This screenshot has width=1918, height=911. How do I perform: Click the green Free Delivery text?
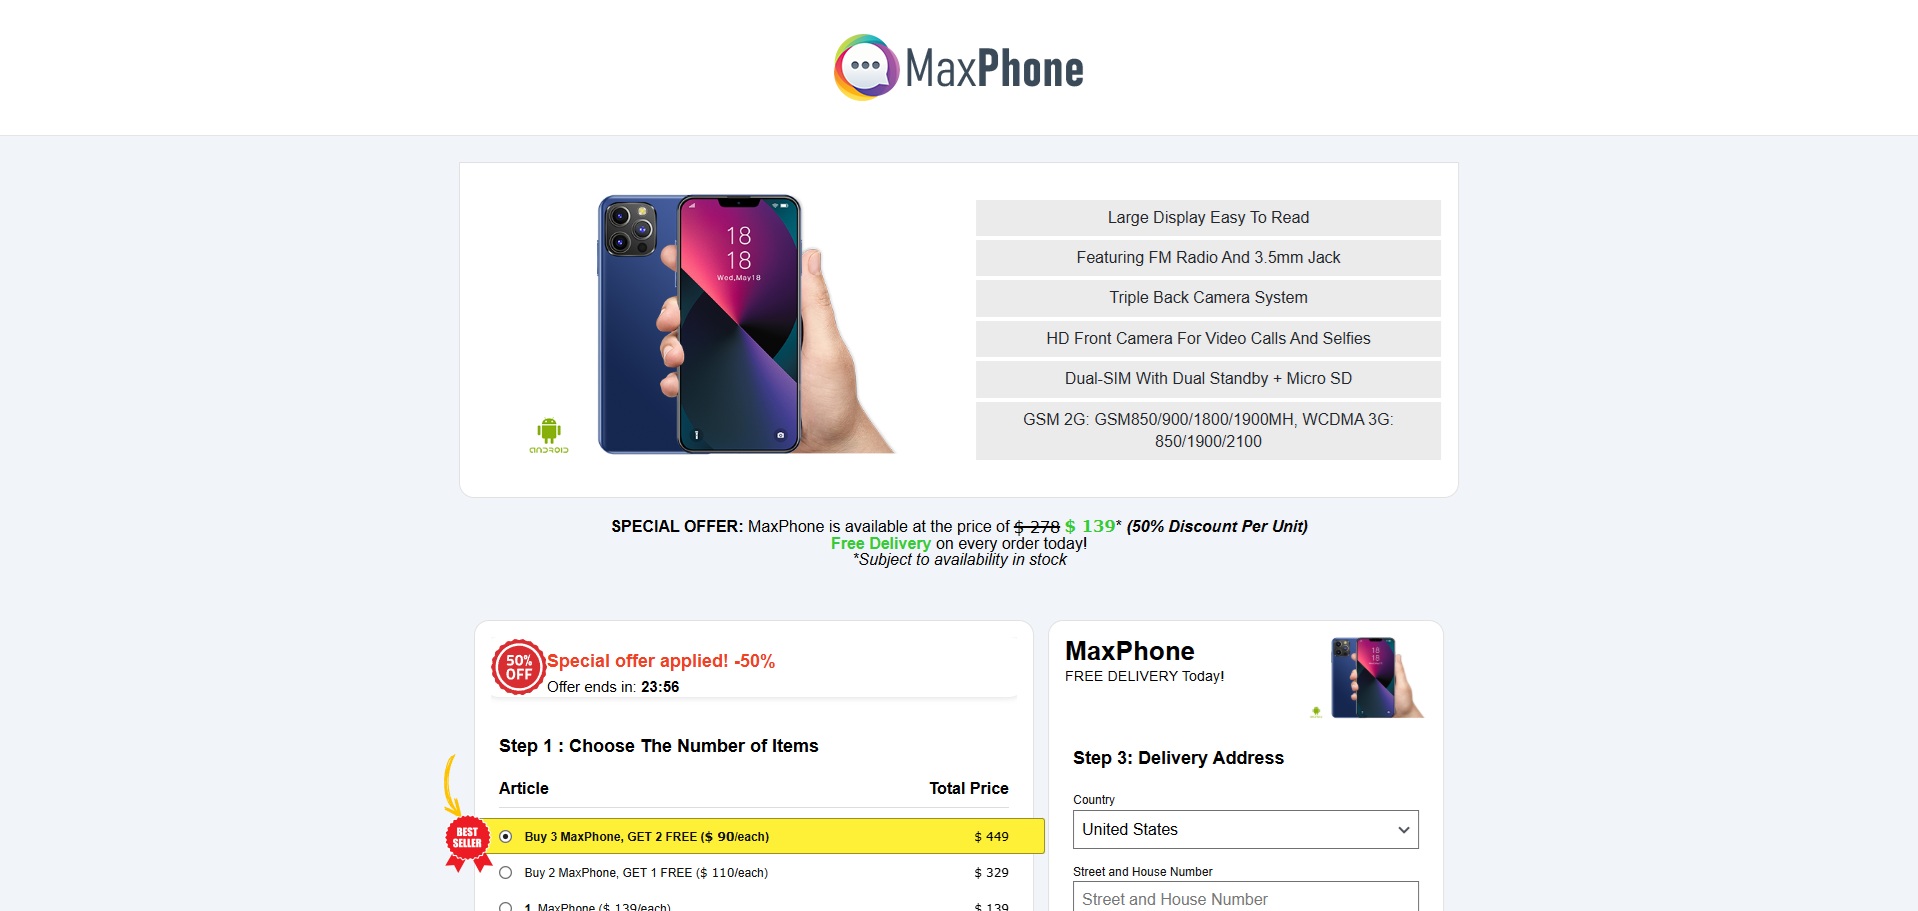(x=880, y=543)
